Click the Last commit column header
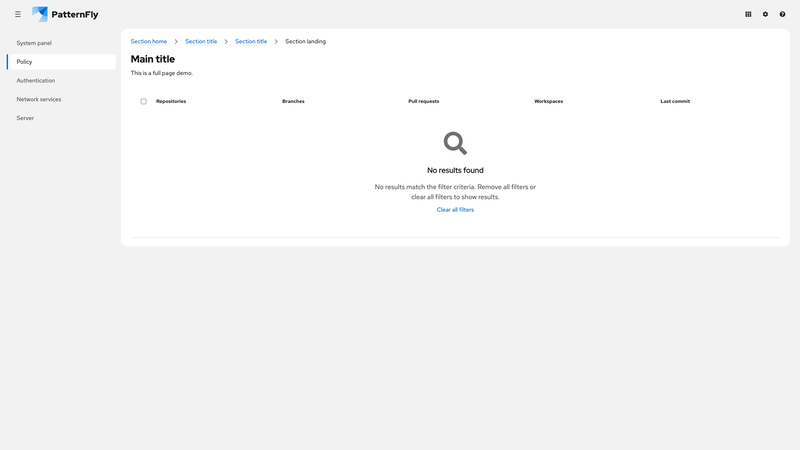 click(675, 101)
